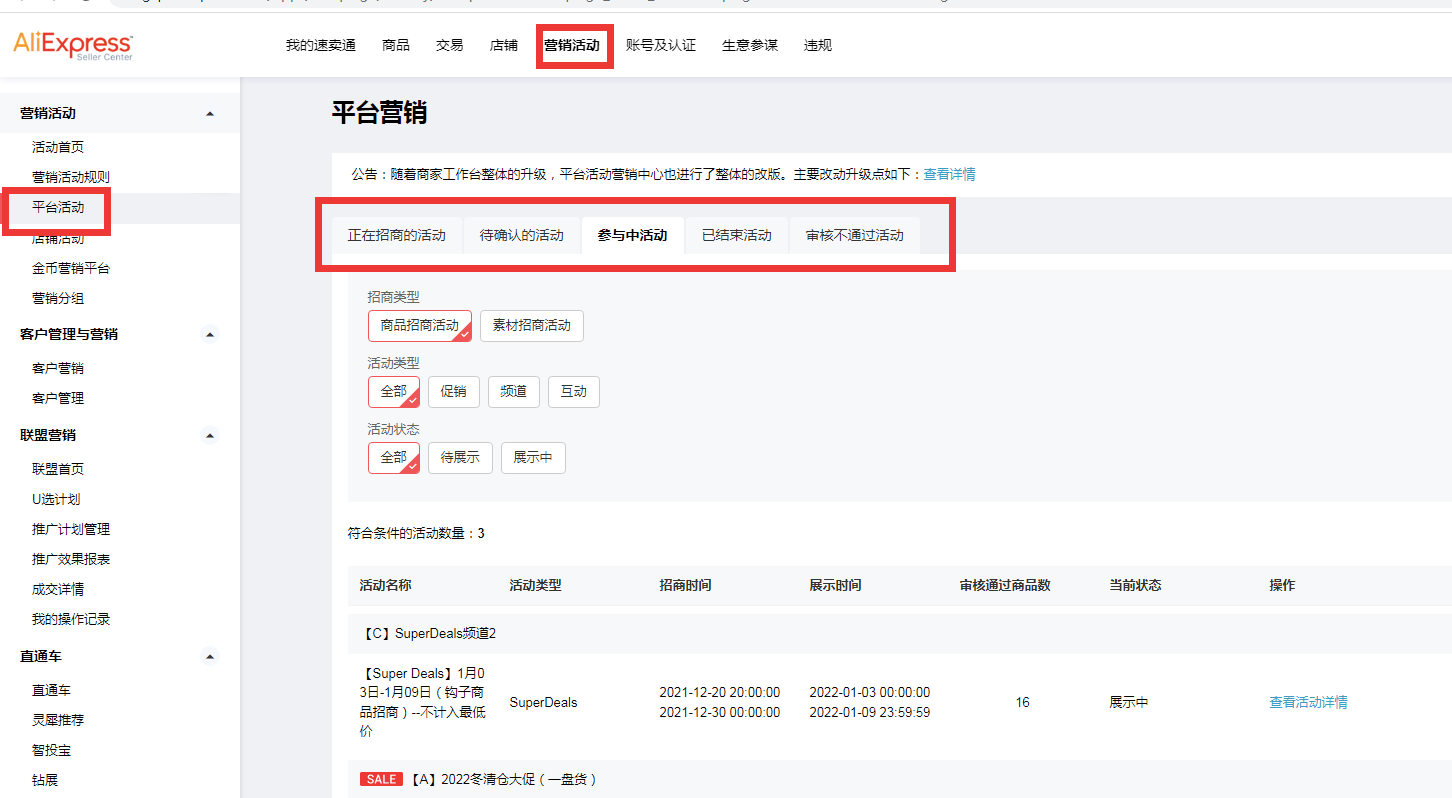
Task: Collapse the 联盟营销 sidebar section
Action: click(210, 435)
